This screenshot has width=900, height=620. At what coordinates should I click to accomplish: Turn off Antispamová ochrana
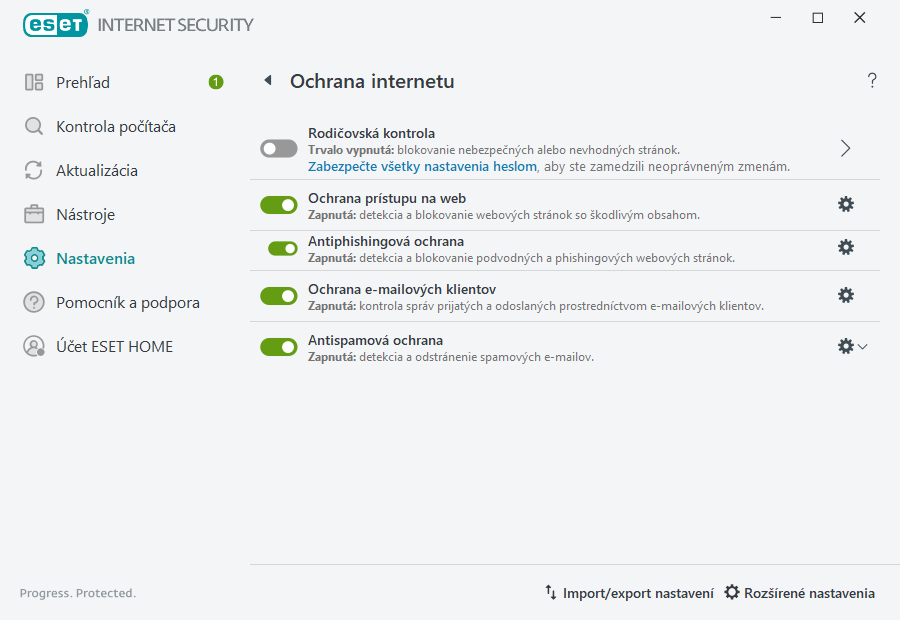tap(279, 346)
